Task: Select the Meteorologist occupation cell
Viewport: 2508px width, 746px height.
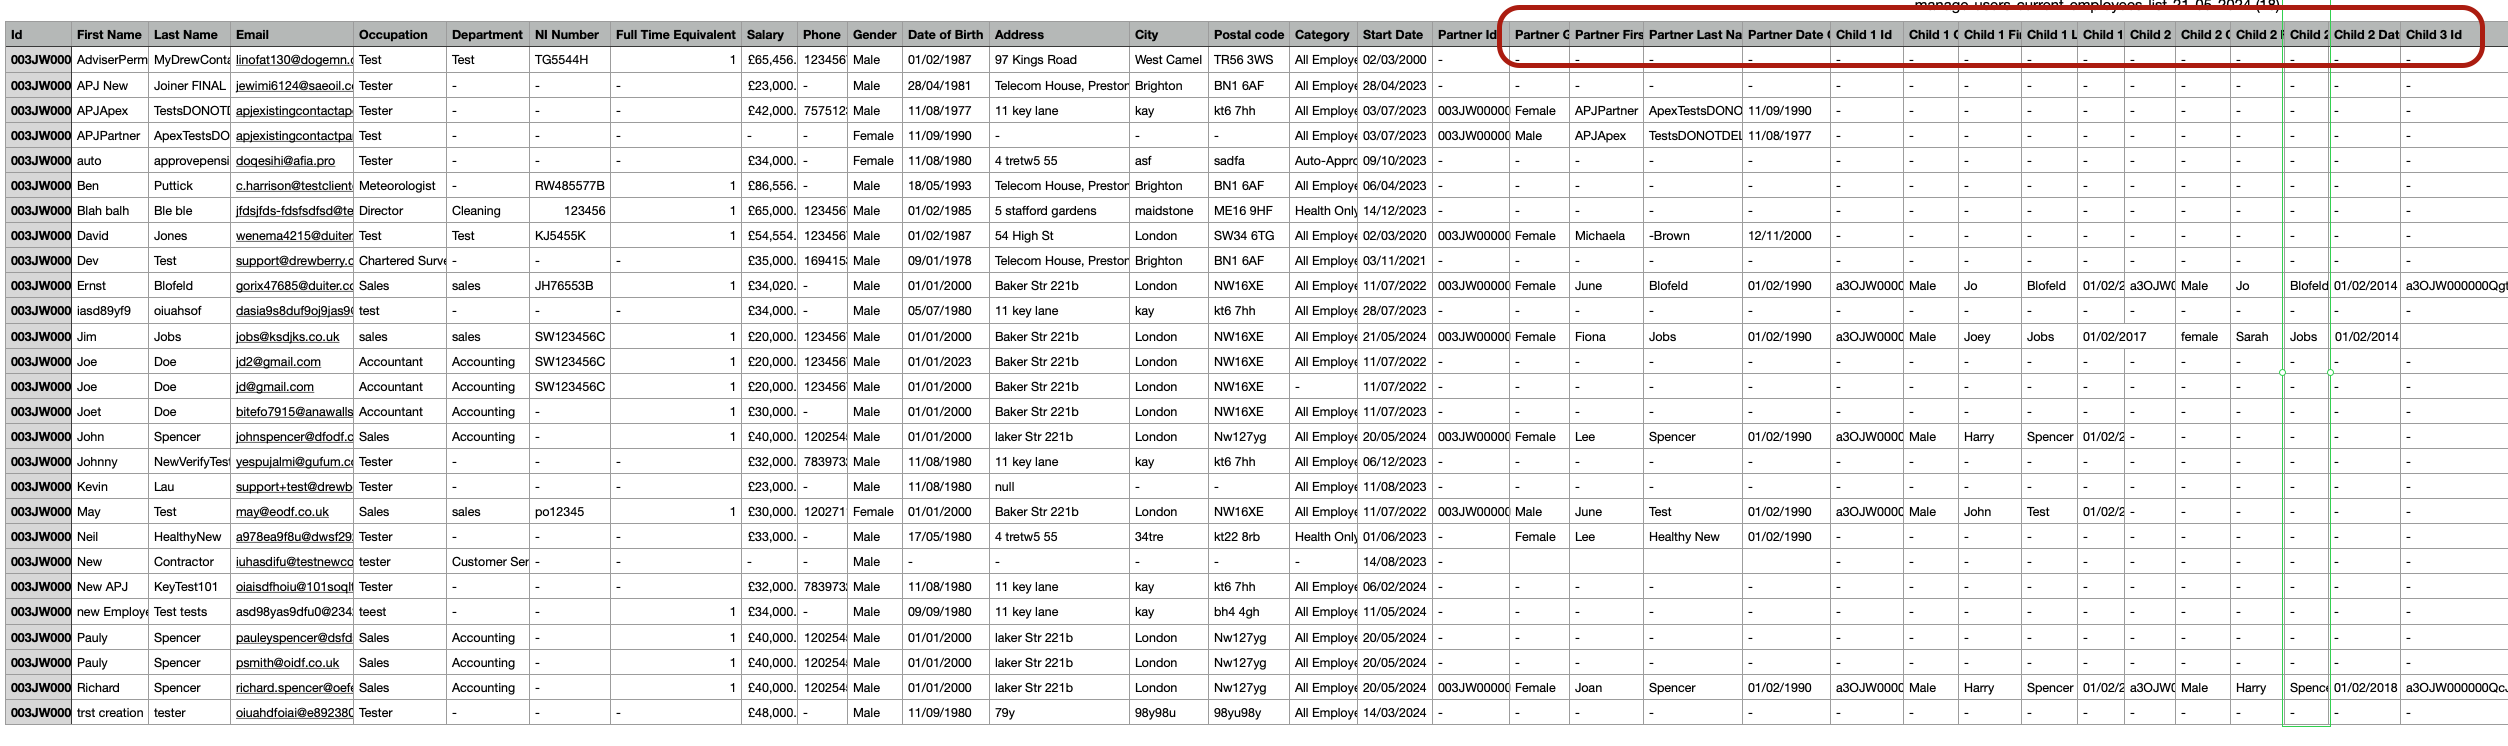Action: pyautogui.click(x=398, y=186)
